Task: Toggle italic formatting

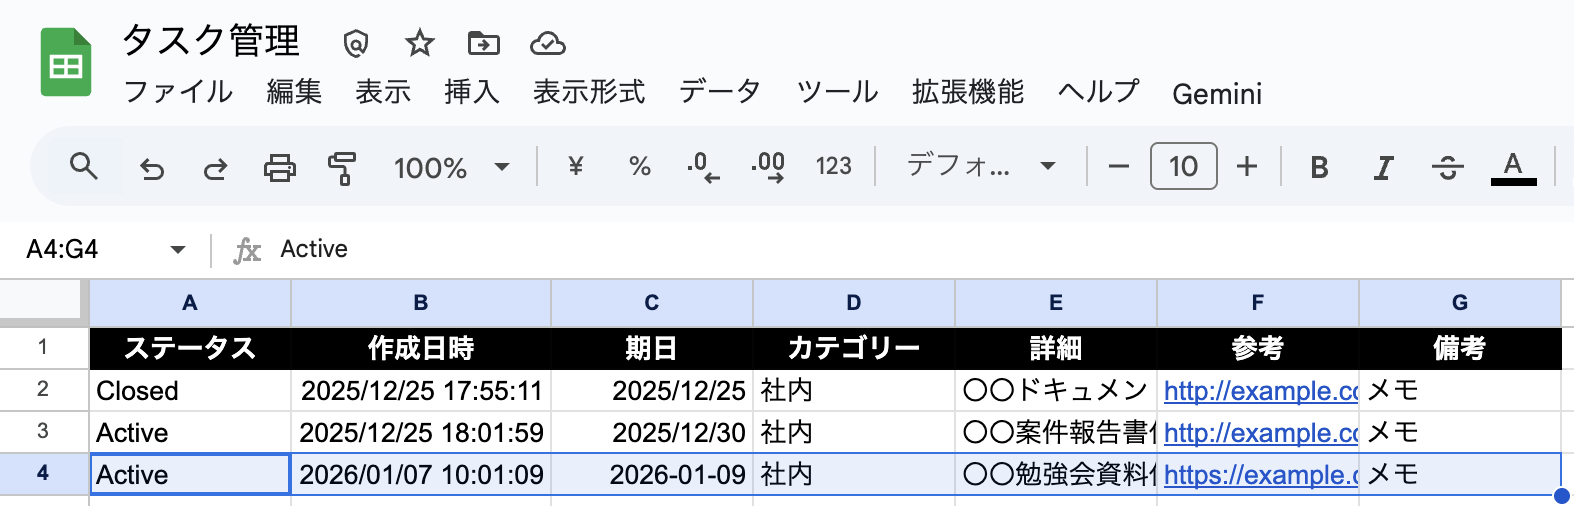Action: (1383, 167)
